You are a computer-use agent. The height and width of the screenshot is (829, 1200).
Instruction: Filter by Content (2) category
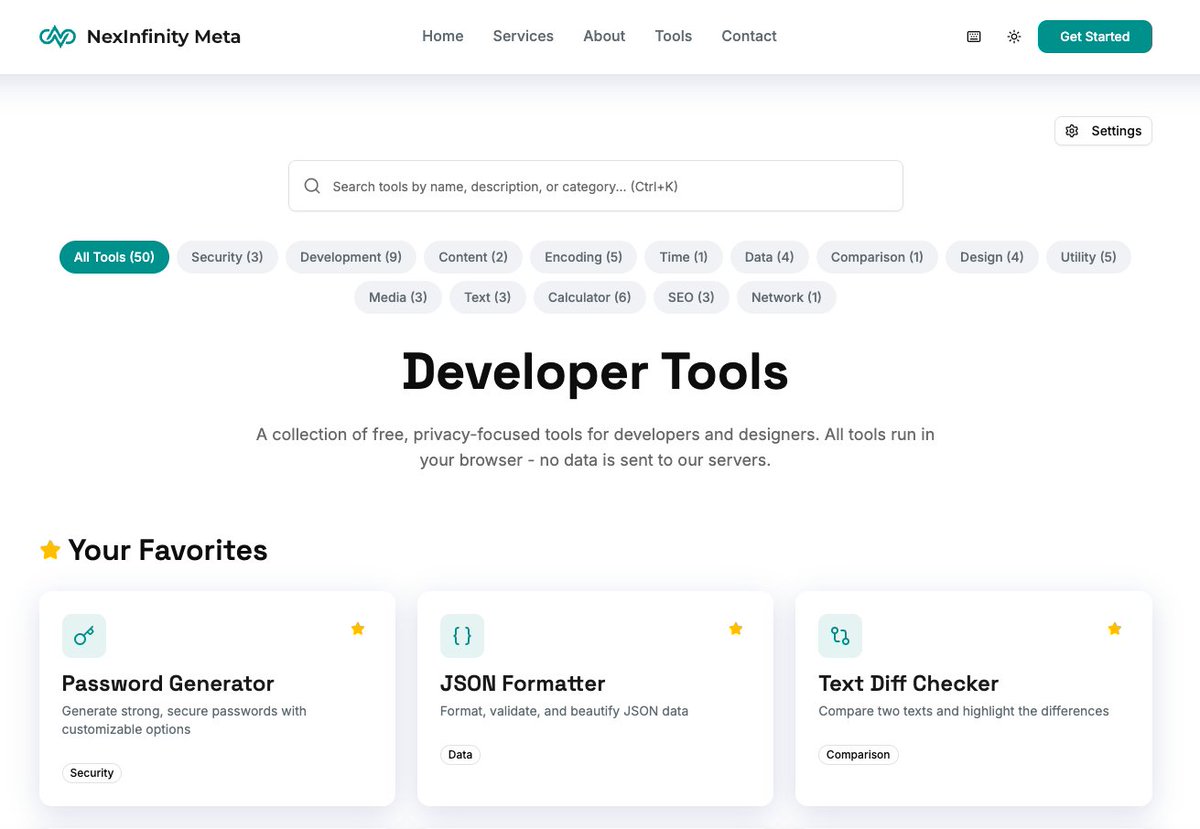coord(473,257)
